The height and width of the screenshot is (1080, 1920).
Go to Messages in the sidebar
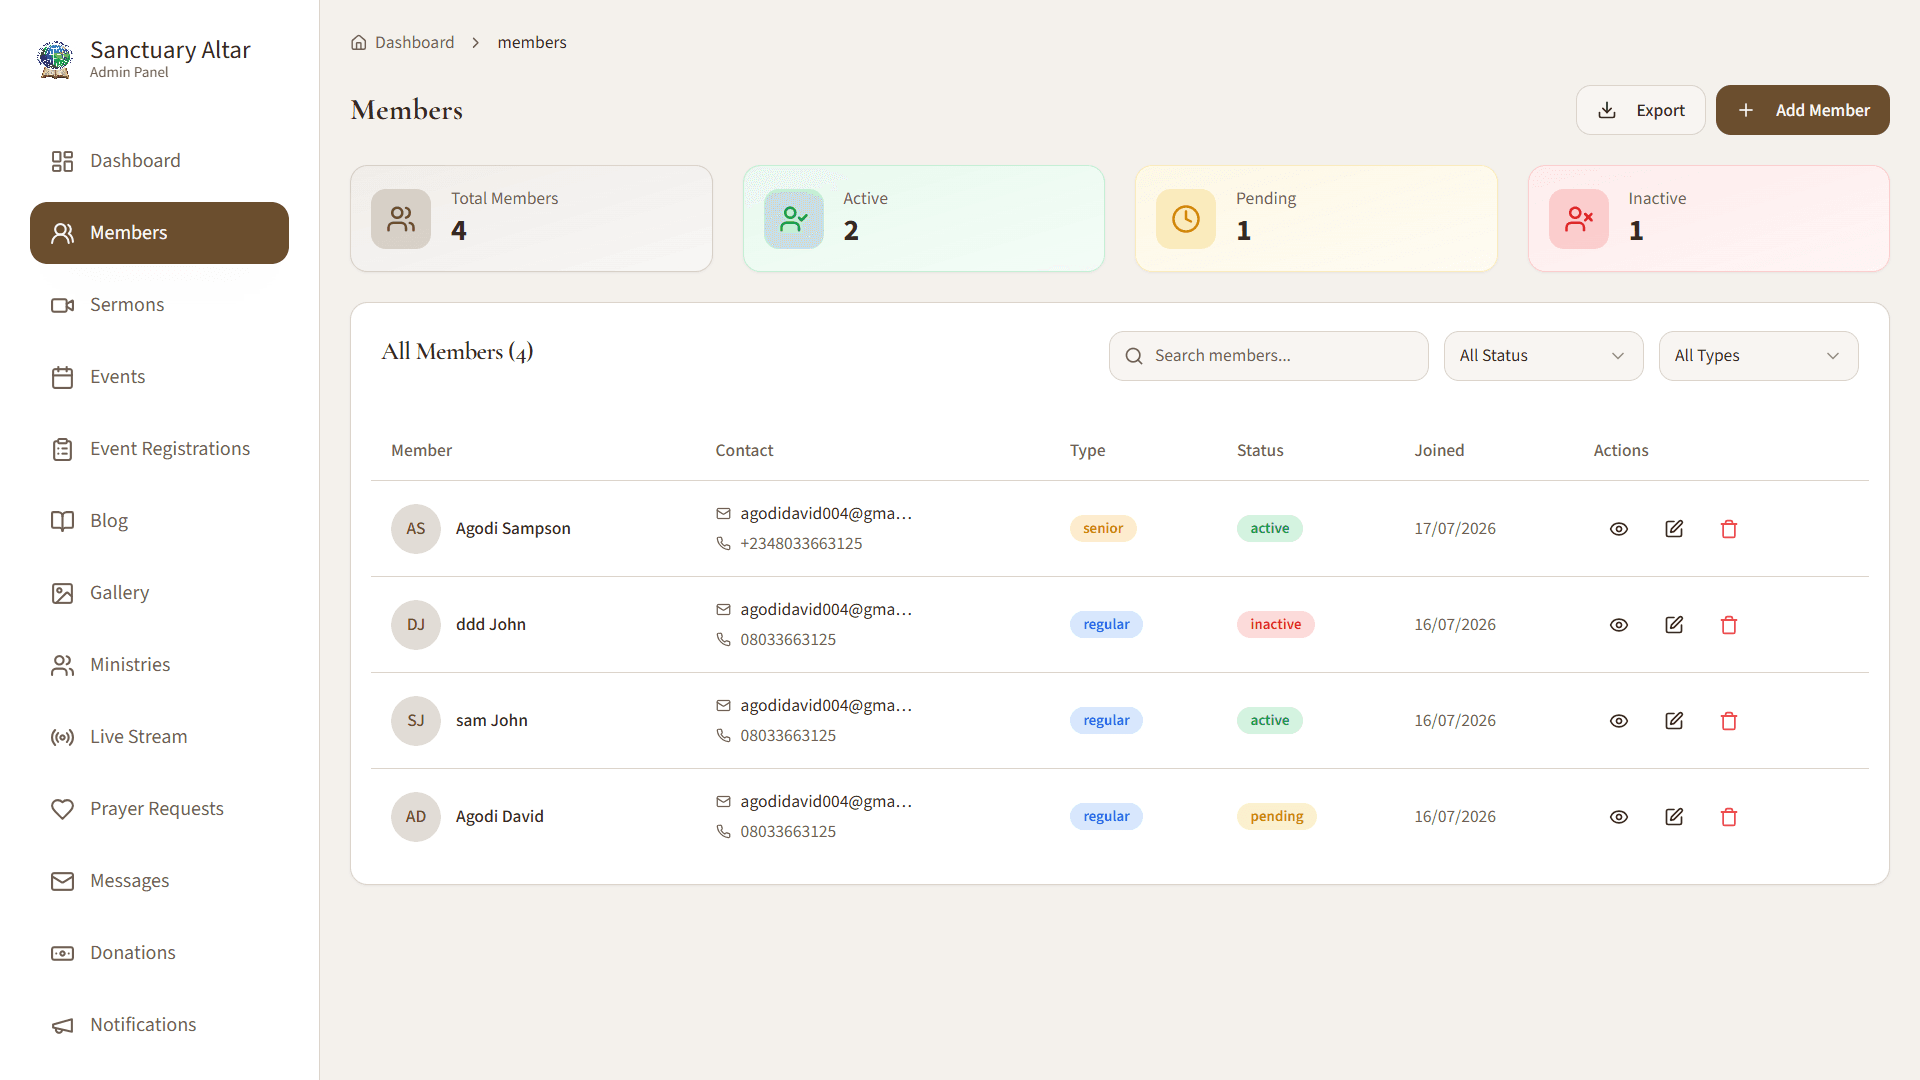(159, 881)
